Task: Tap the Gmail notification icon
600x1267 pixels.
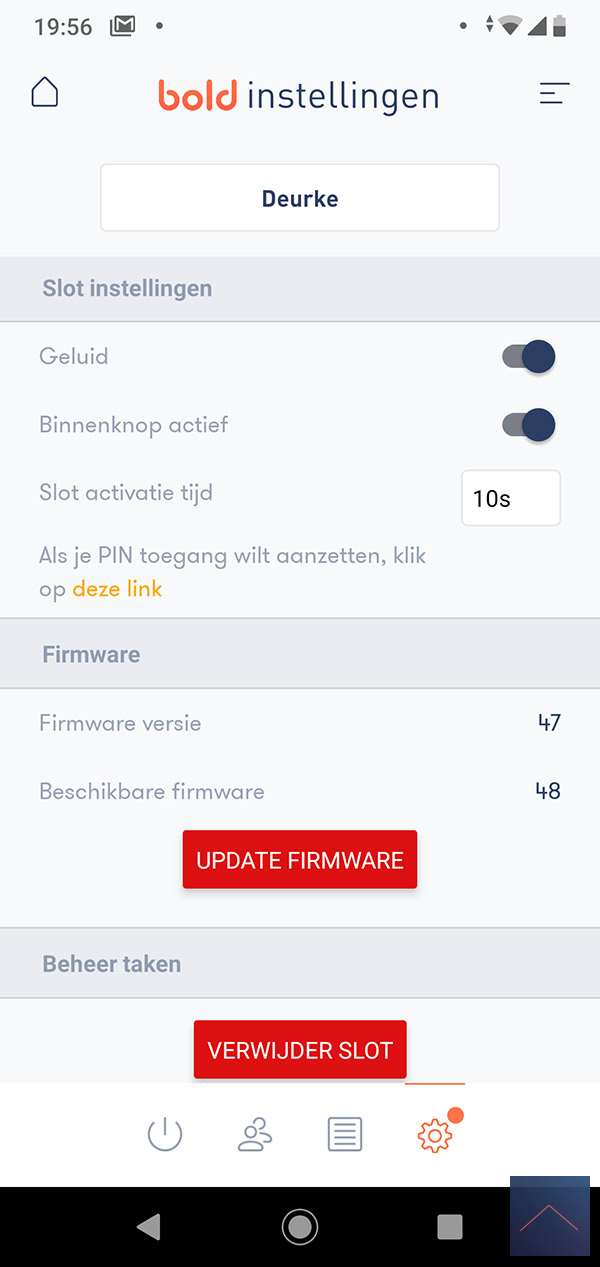Action: coord(122,26)
